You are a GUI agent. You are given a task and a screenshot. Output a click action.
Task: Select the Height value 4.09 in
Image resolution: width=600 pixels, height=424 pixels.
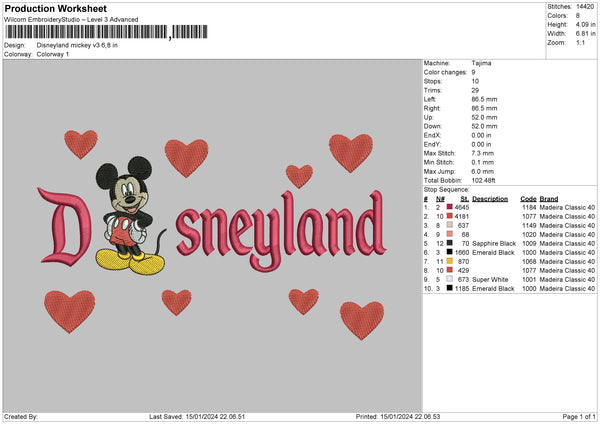point(585,24)
